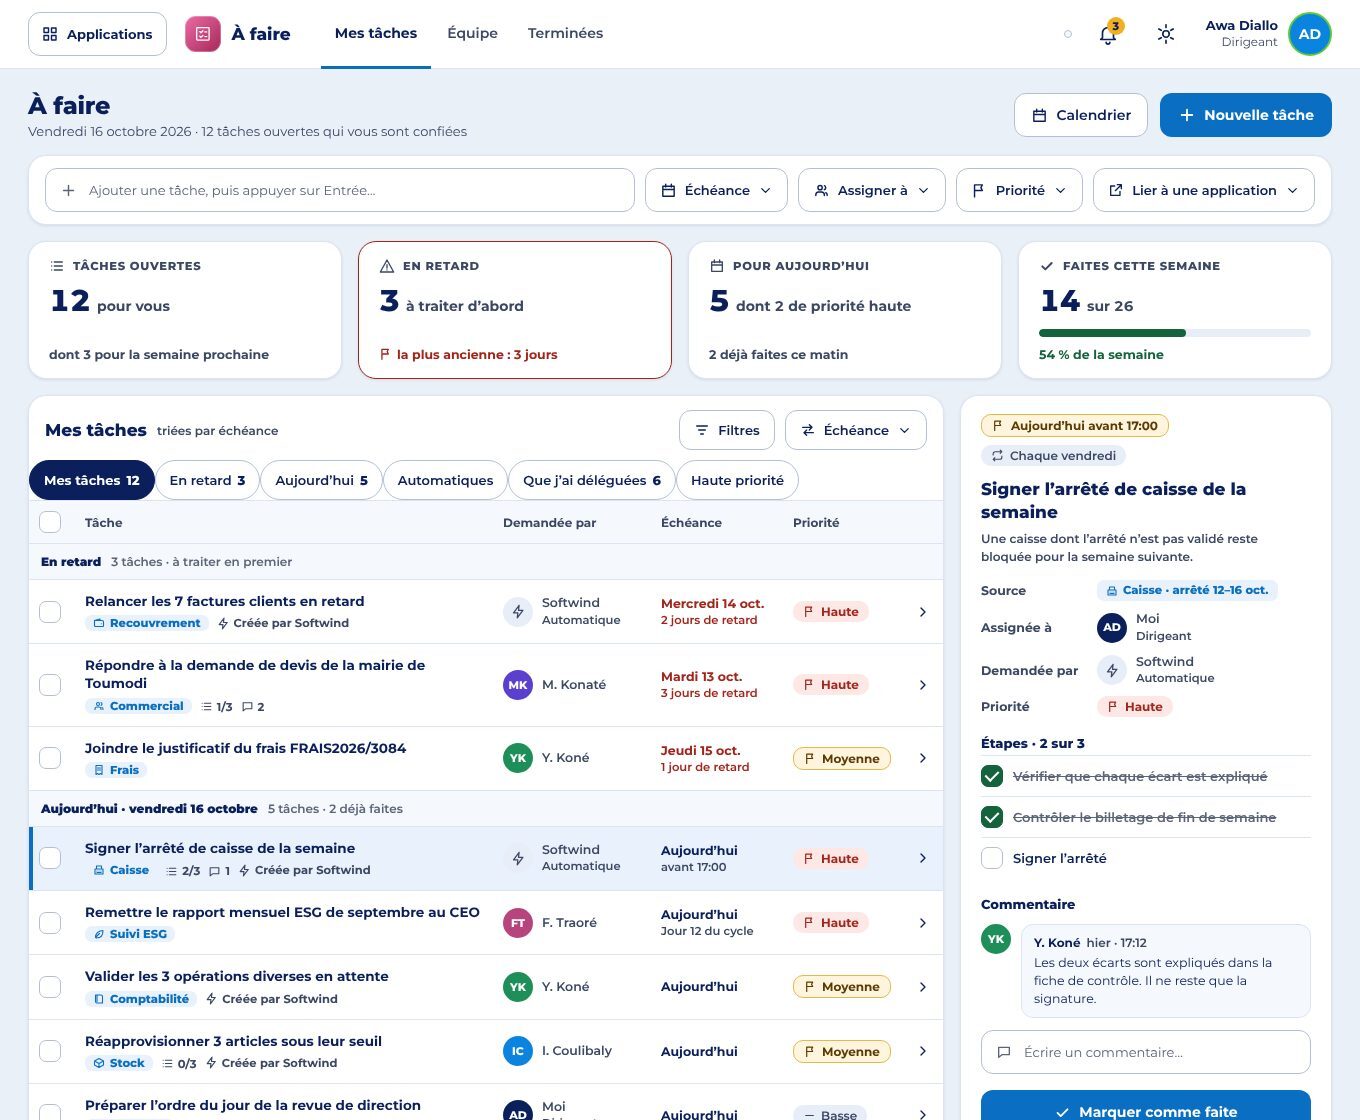Open the Caisse · arrêté 12–16 oct. source chip
This screenshot has height=1120, width=1360.
coord(1187,590)
